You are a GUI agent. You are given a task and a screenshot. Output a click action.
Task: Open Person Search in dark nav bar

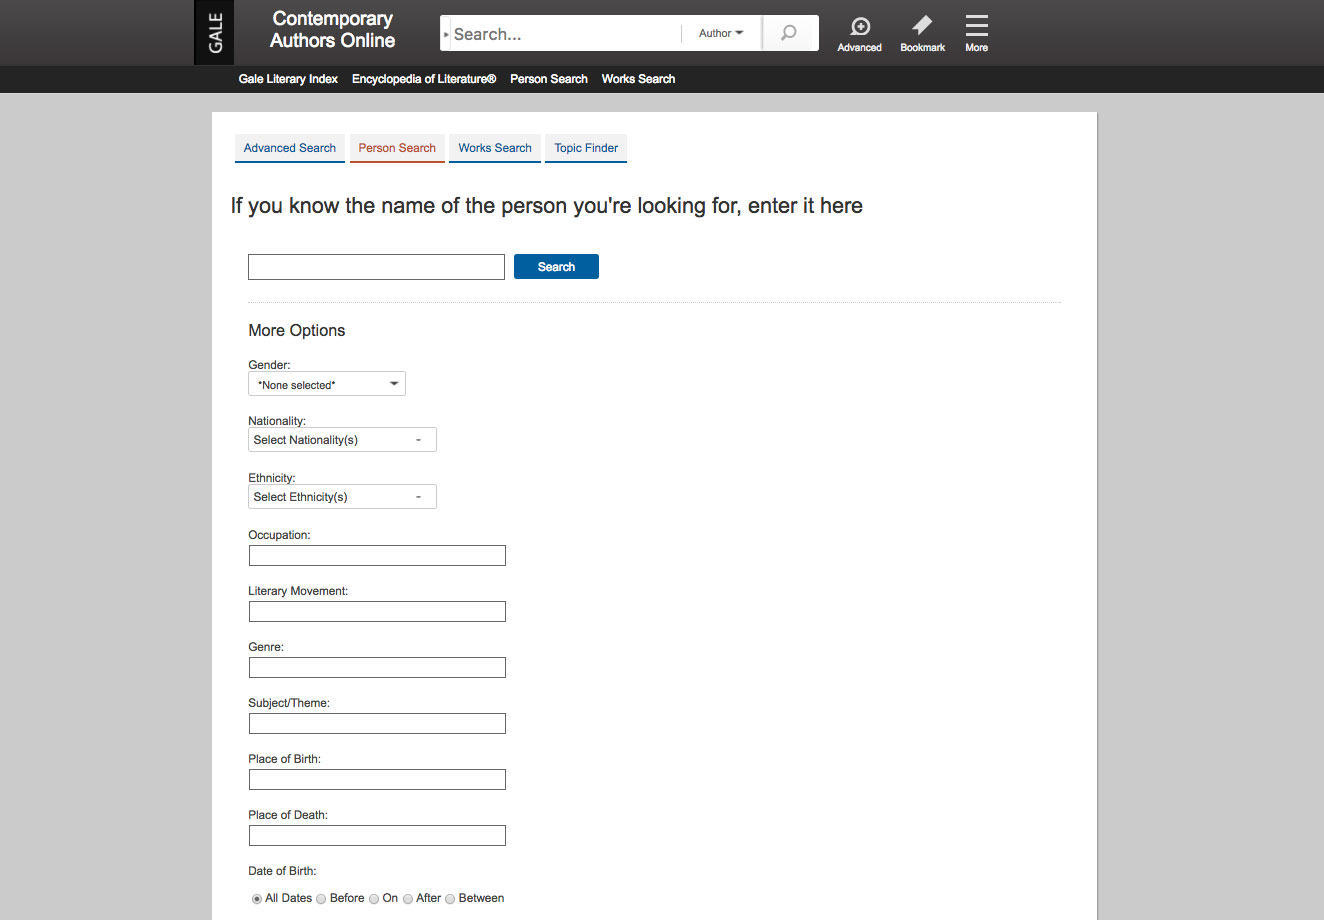tap(549, 79)
